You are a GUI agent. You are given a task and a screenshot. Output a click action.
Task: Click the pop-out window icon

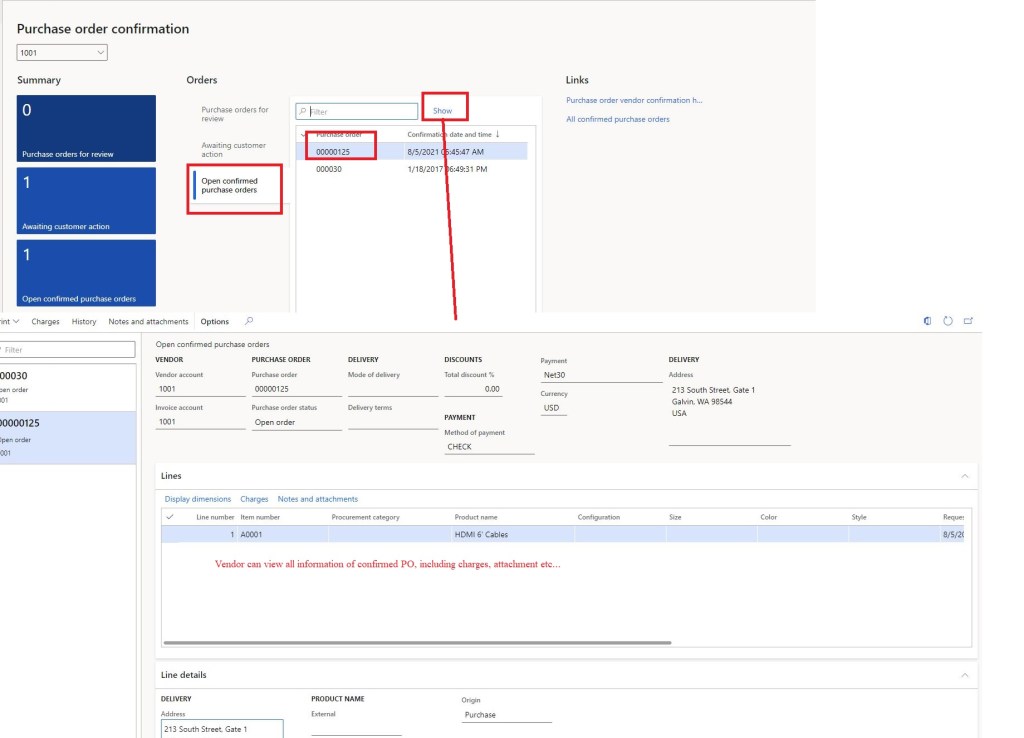tap(968, 322)
